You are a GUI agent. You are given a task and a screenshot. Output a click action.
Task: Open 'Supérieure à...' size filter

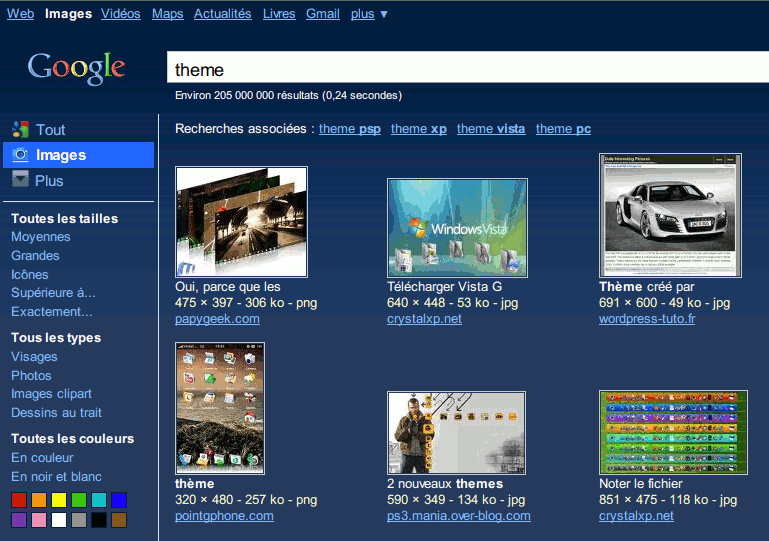point(53,293)
